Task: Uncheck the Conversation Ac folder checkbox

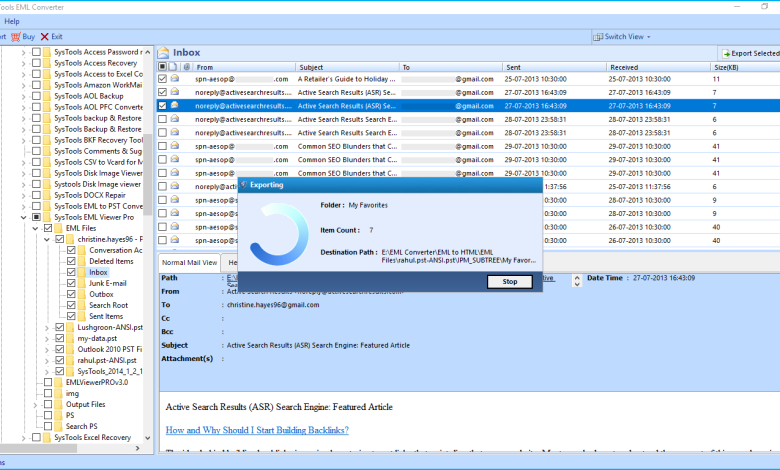Action: click(71, 250)
